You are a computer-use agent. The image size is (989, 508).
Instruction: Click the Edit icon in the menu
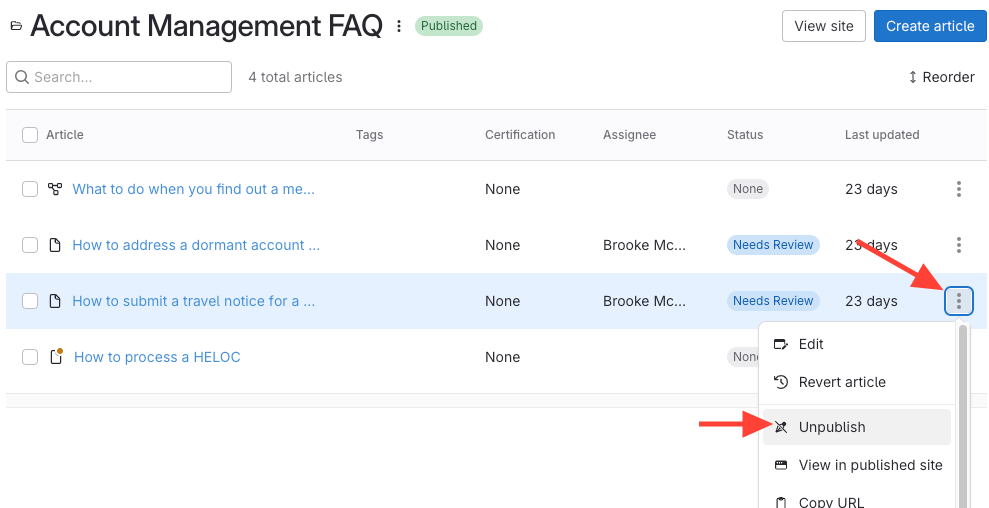pos(782,344)
